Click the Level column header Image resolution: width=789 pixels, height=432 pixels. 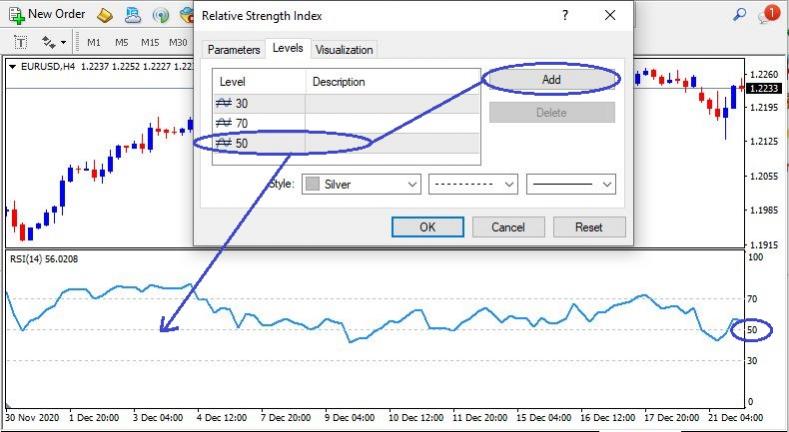point(259,81)
